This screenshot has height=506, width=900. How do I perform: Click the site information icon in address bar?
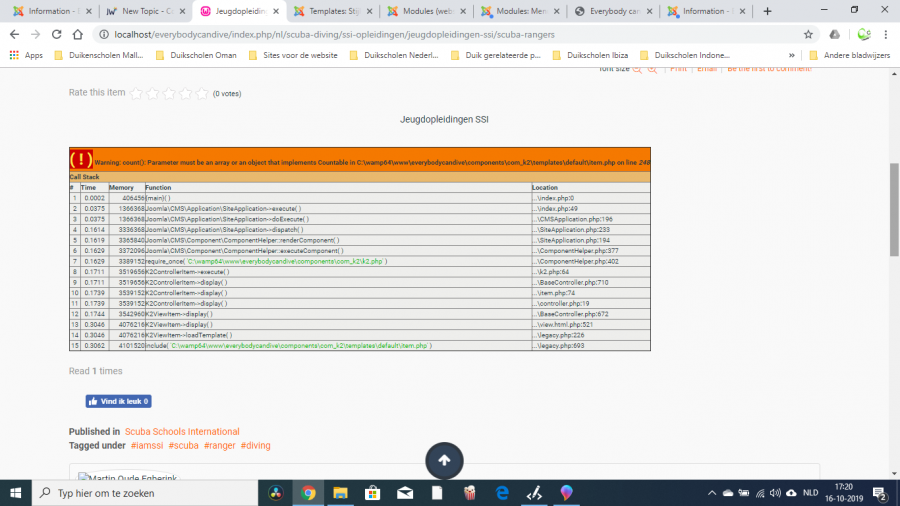(x=104, y=34)
